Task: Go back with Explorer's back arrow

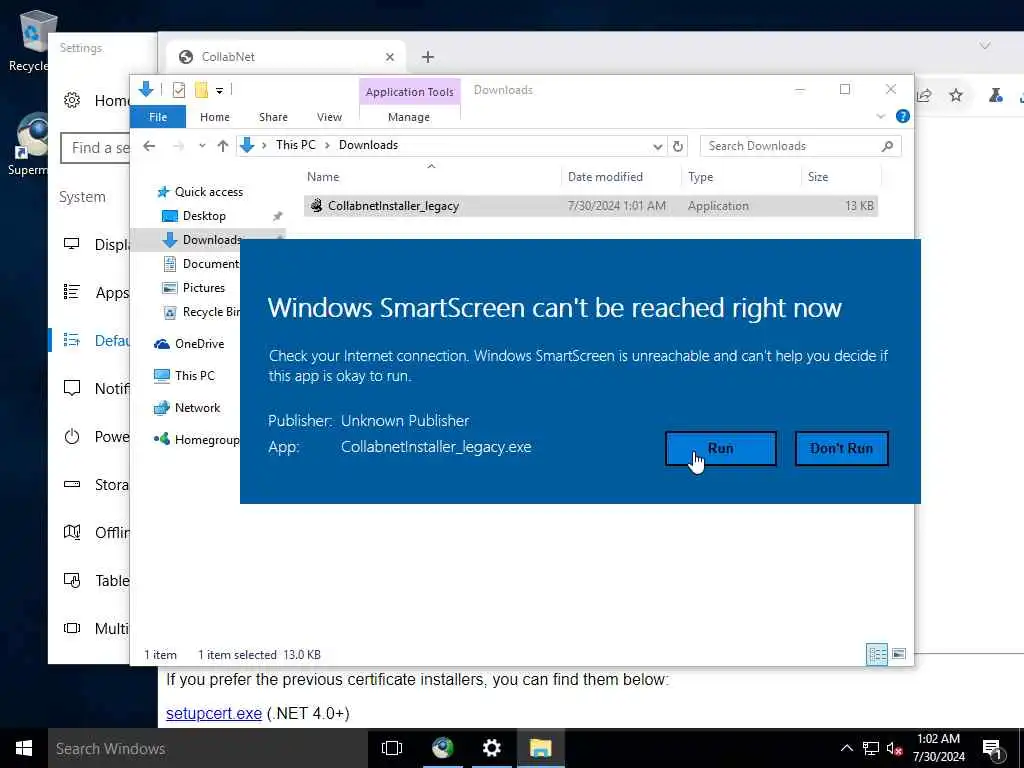Action: (x=149, y=146)
